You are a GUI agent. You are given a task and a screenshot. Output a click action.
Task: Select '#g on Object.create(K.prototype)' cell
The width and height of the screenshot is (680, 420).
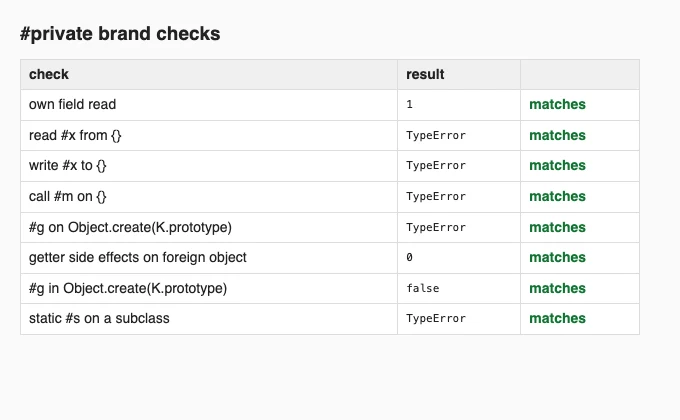(x=209, y=227)
